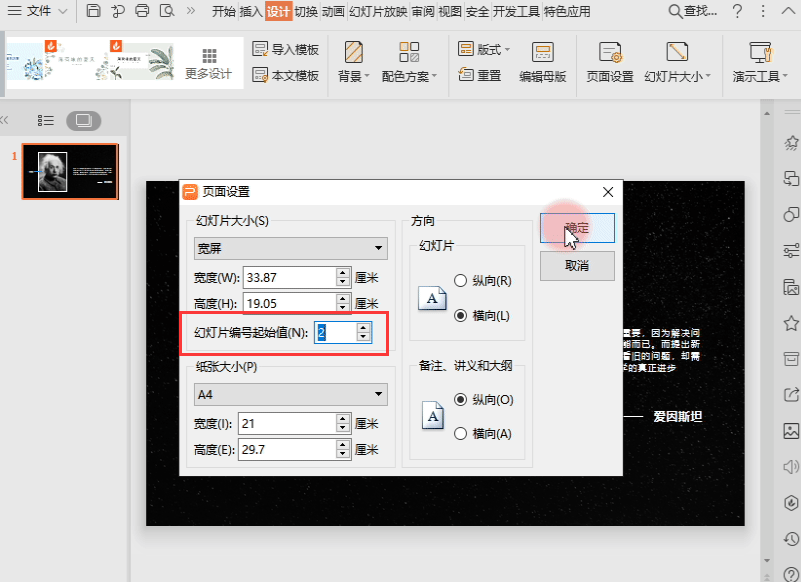Screen dimensions: 802x582
Task: Switch to the 插入 ribbon tab
Action: (x=251, y=12)
